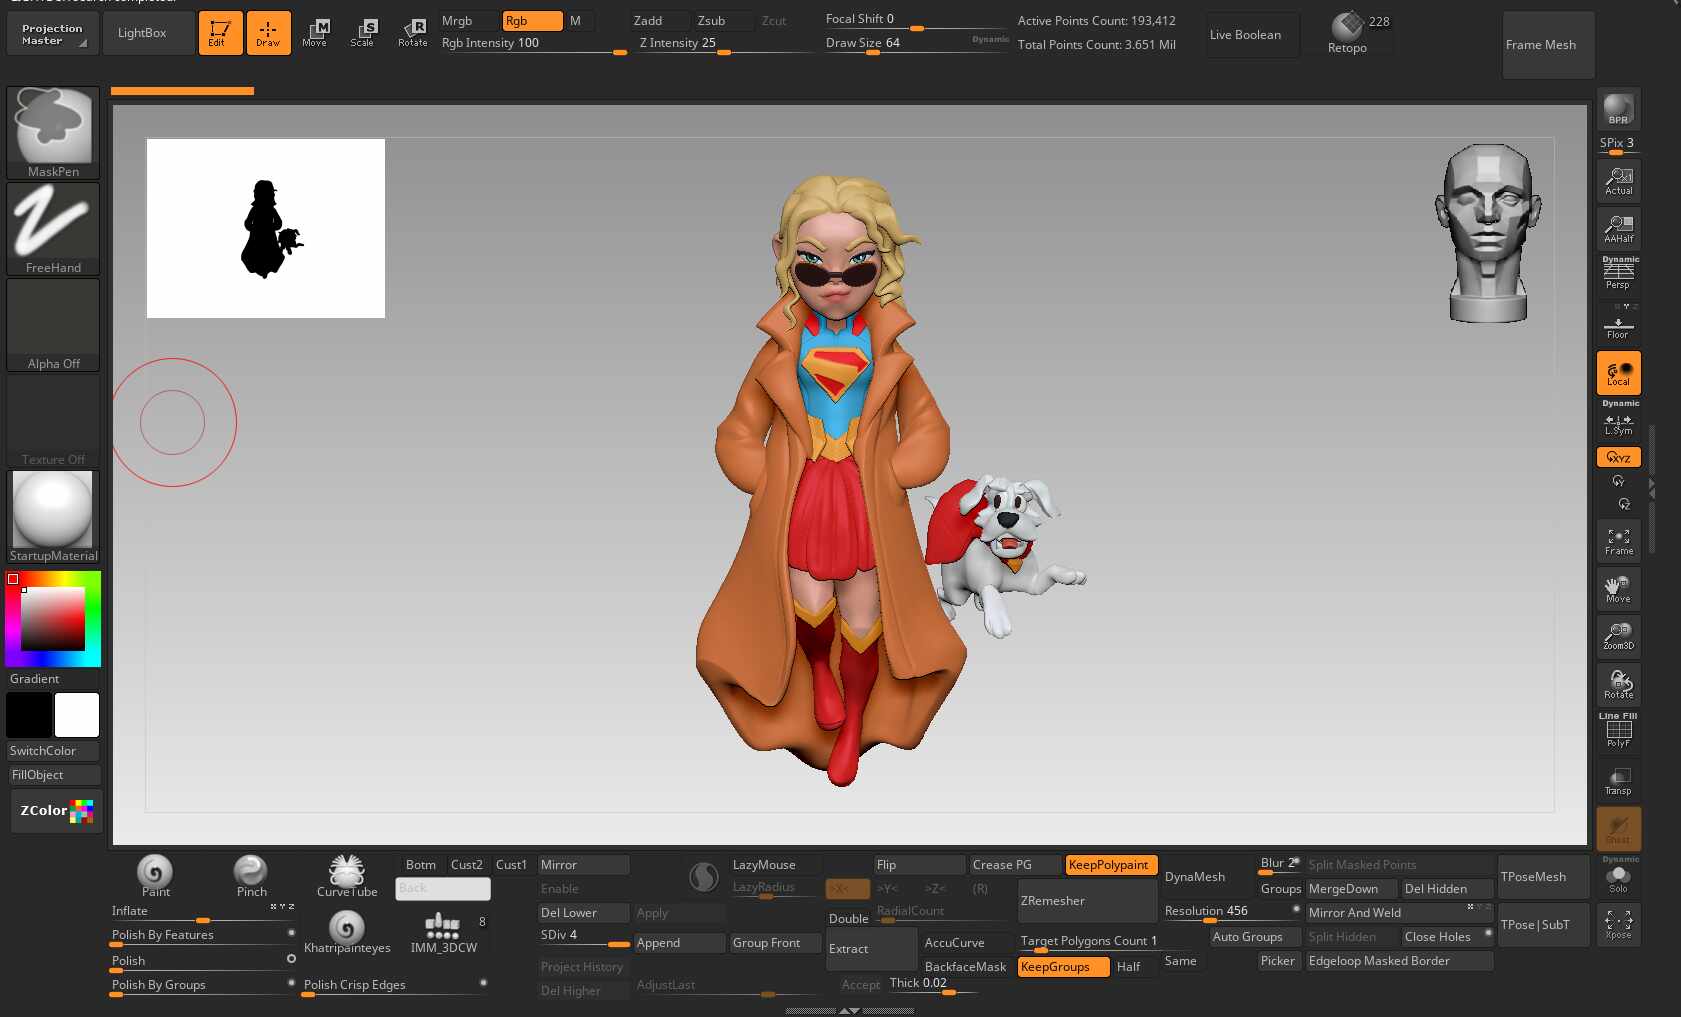Open the MaskPen brush picker
Viewport: 1681px width, 1017px height.
click(53, 131)
